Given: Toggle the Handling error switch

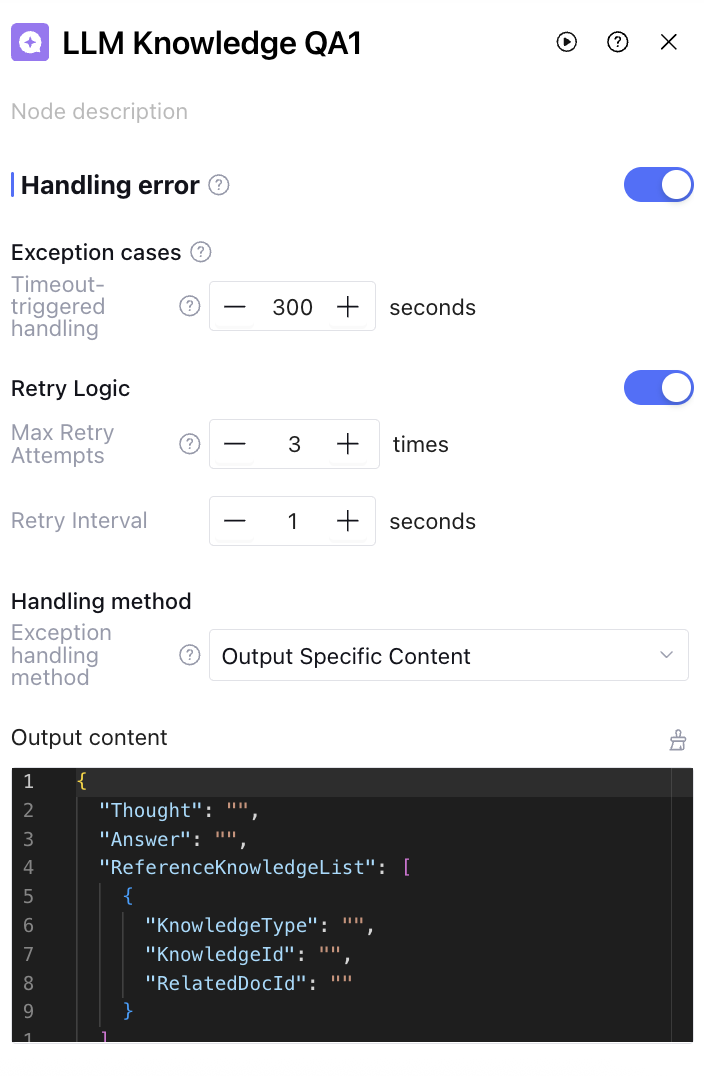Looking at the screenshot, I should 658,185.
